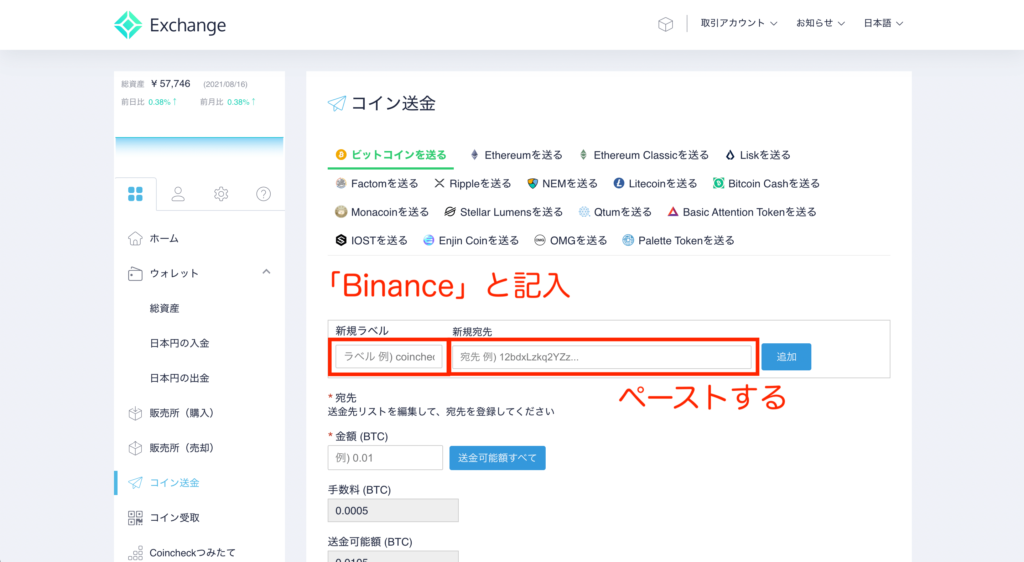This screenshot has width=1024, height=562.
Task: Click the 手数料 (BTC) 0.0005 field
Action: tap(393, 510)
